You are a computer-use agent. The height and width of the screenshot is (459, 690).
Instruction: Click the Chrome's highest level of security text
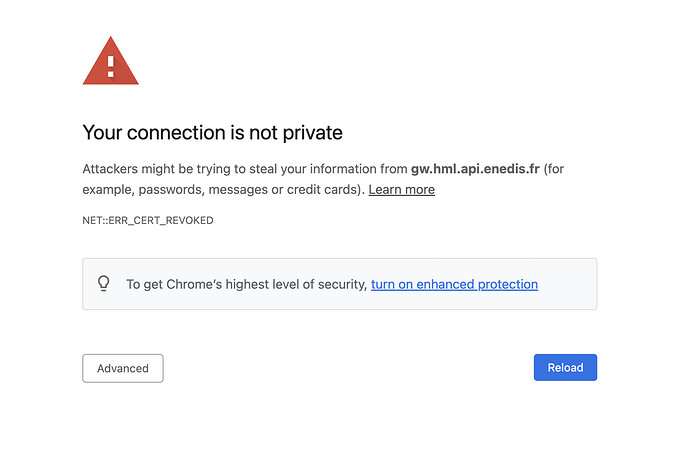click(246, 284)
